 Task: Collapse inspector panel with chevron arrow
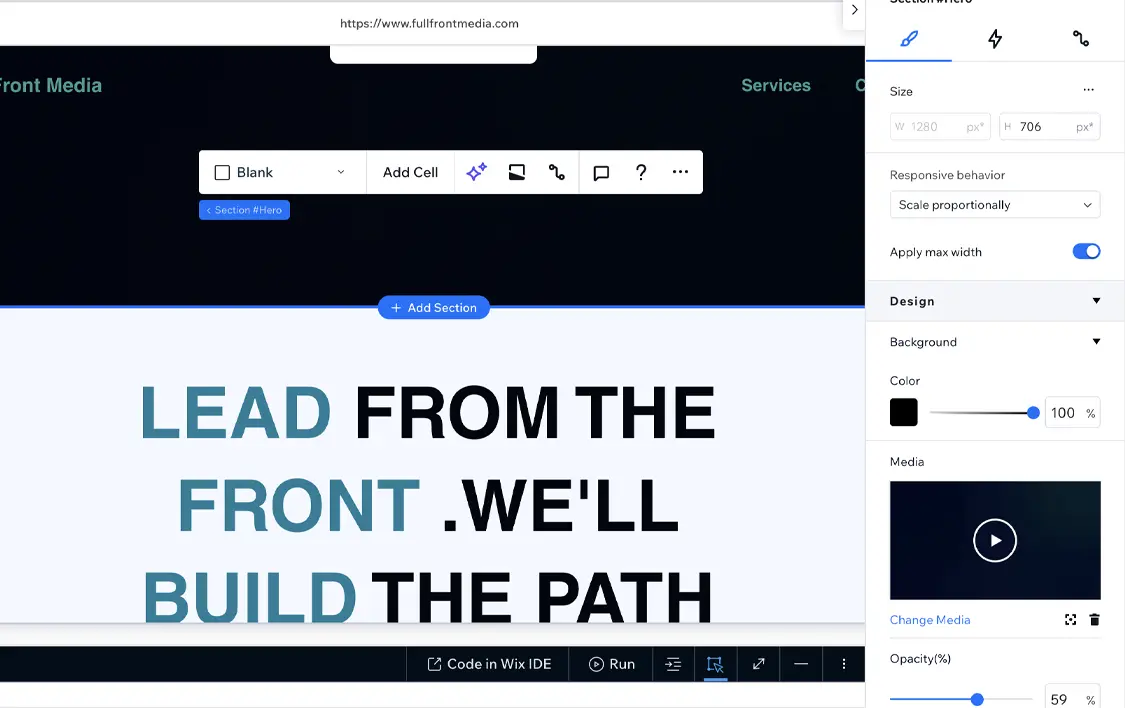855,10
